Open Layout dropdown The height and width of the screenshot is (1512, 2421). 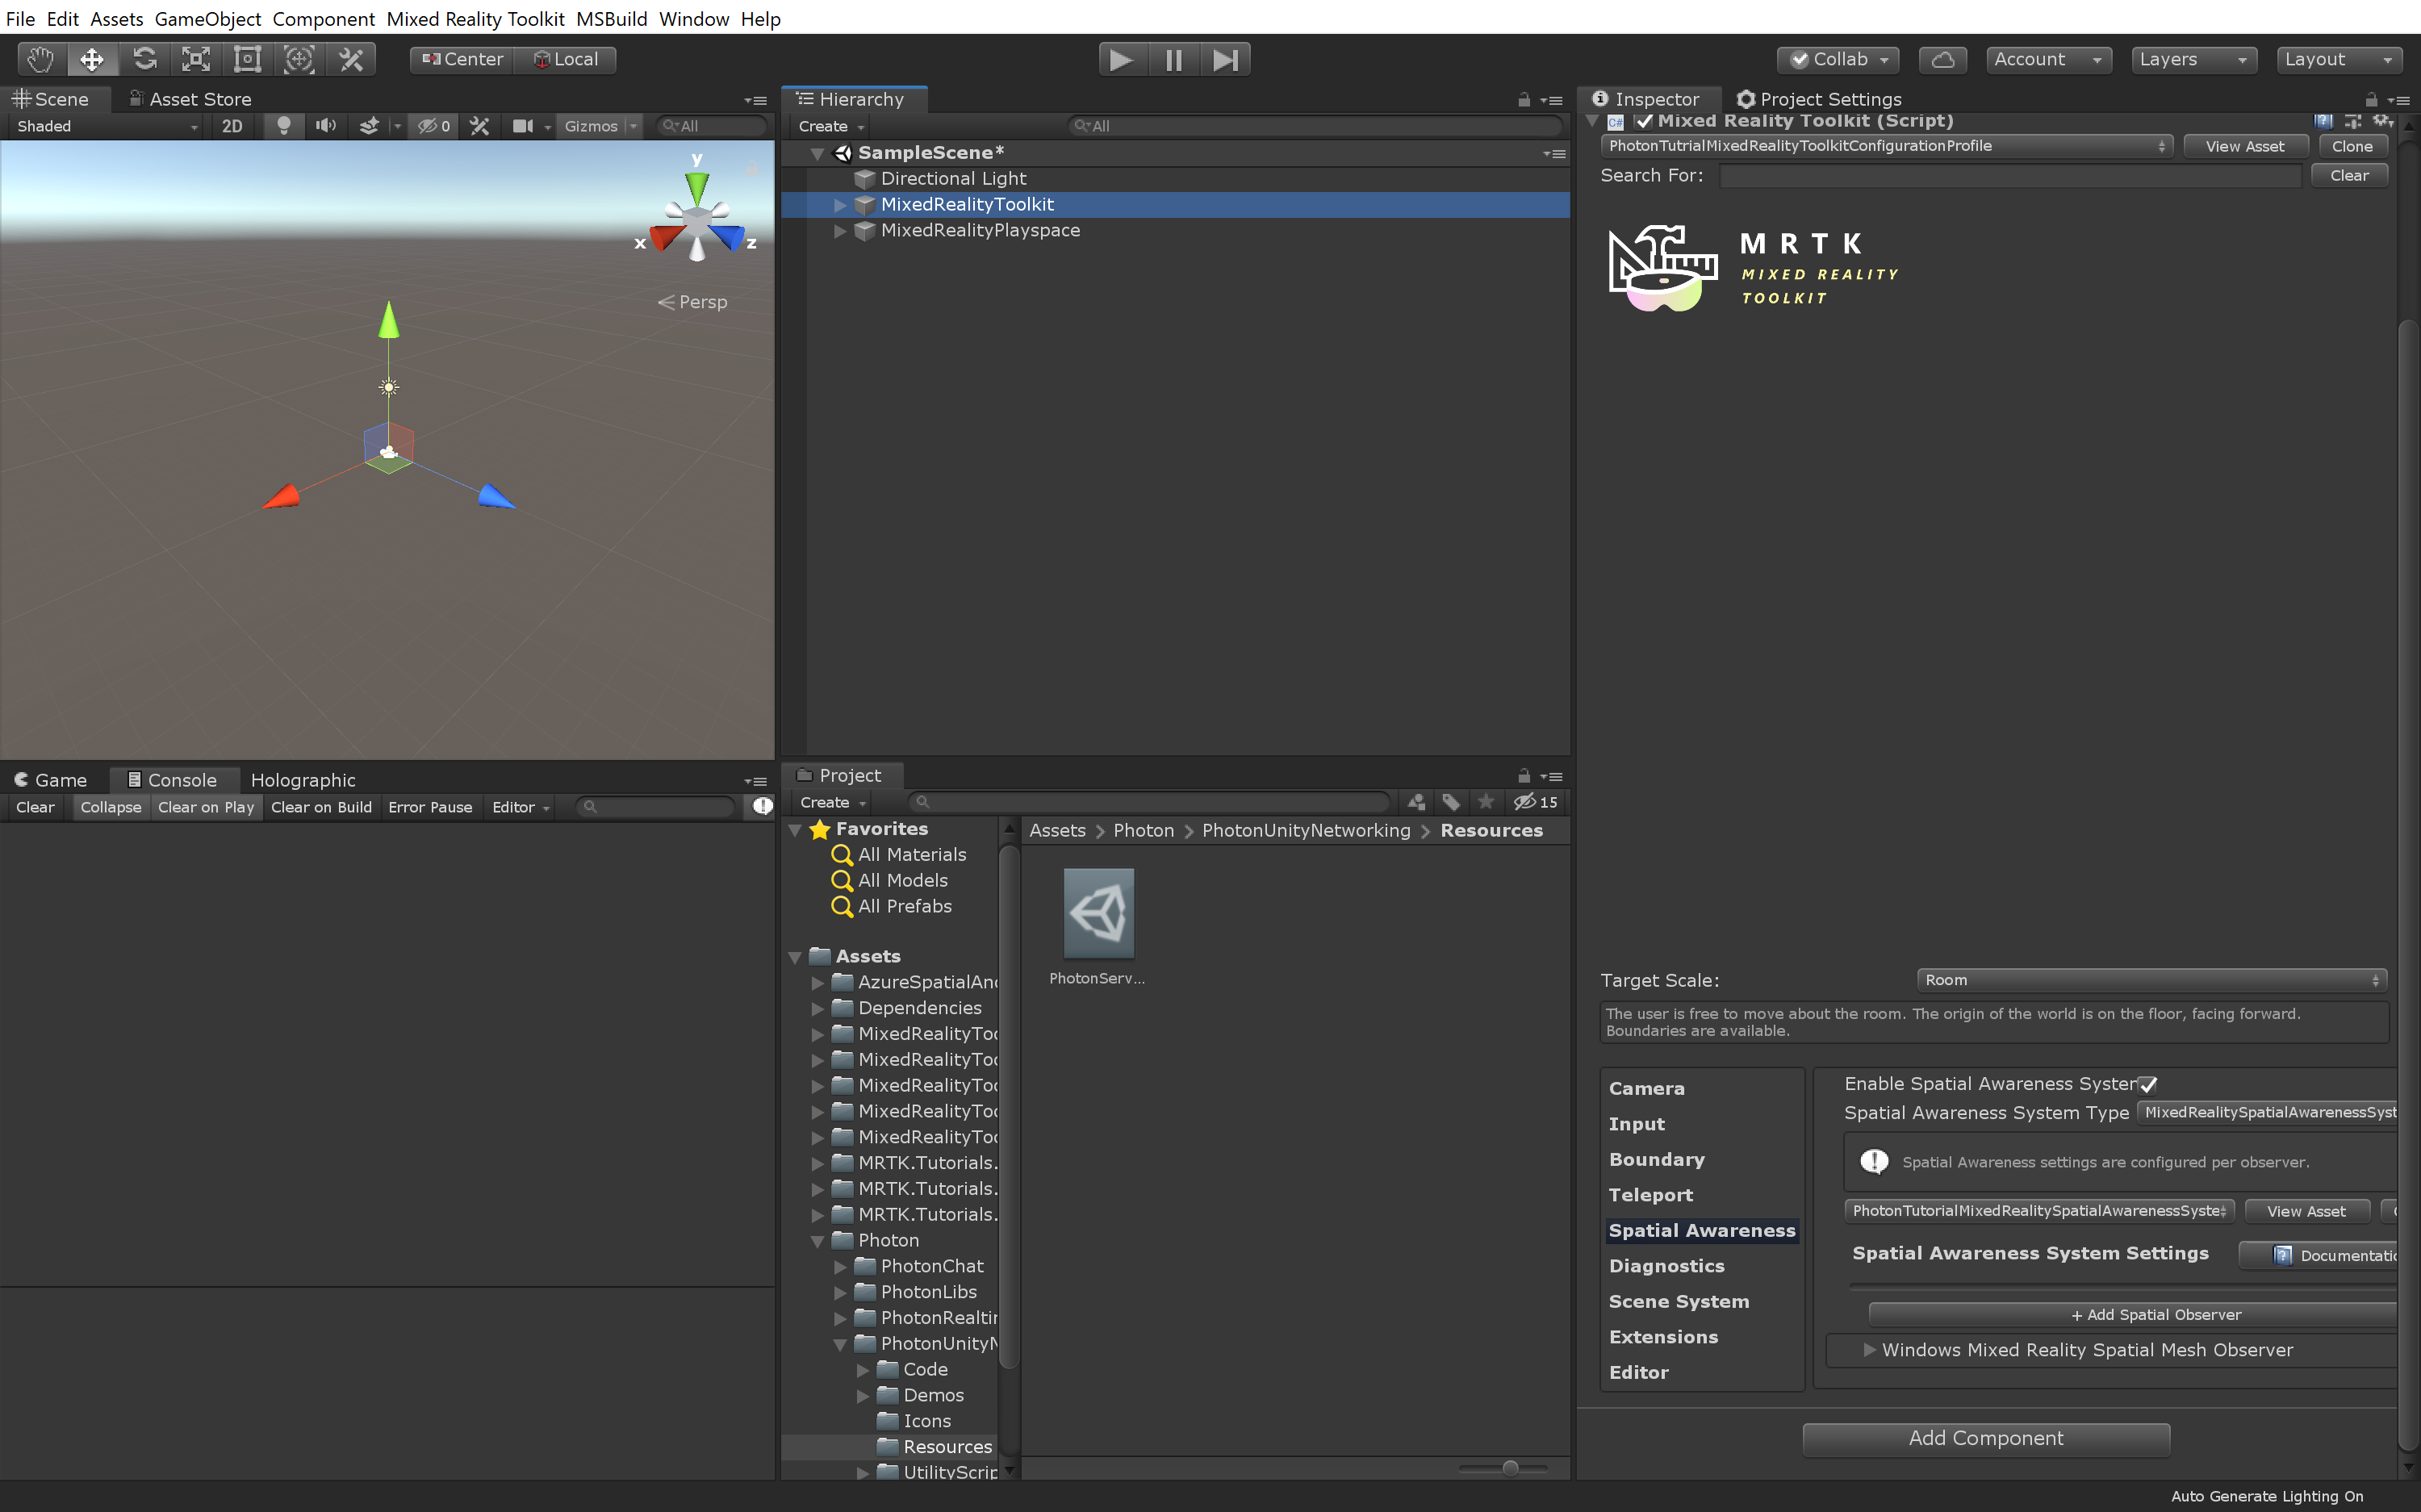tap(2340, 60)
